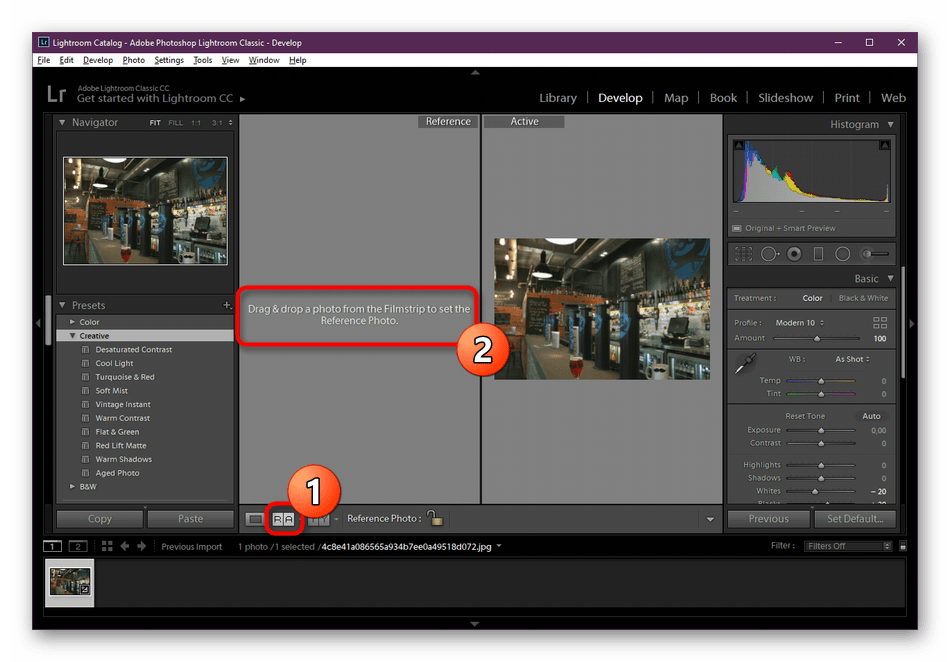The width and height of the screenshot is (950, 662).
Task: Activate the Spot Removal tool
Action: pos(769,254)
